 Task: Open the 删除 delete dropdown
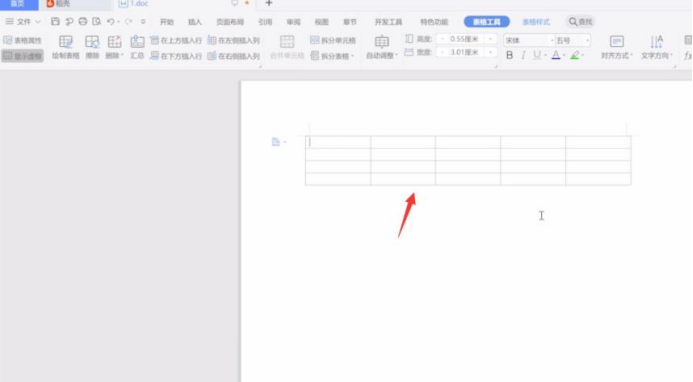click(114, 47)
